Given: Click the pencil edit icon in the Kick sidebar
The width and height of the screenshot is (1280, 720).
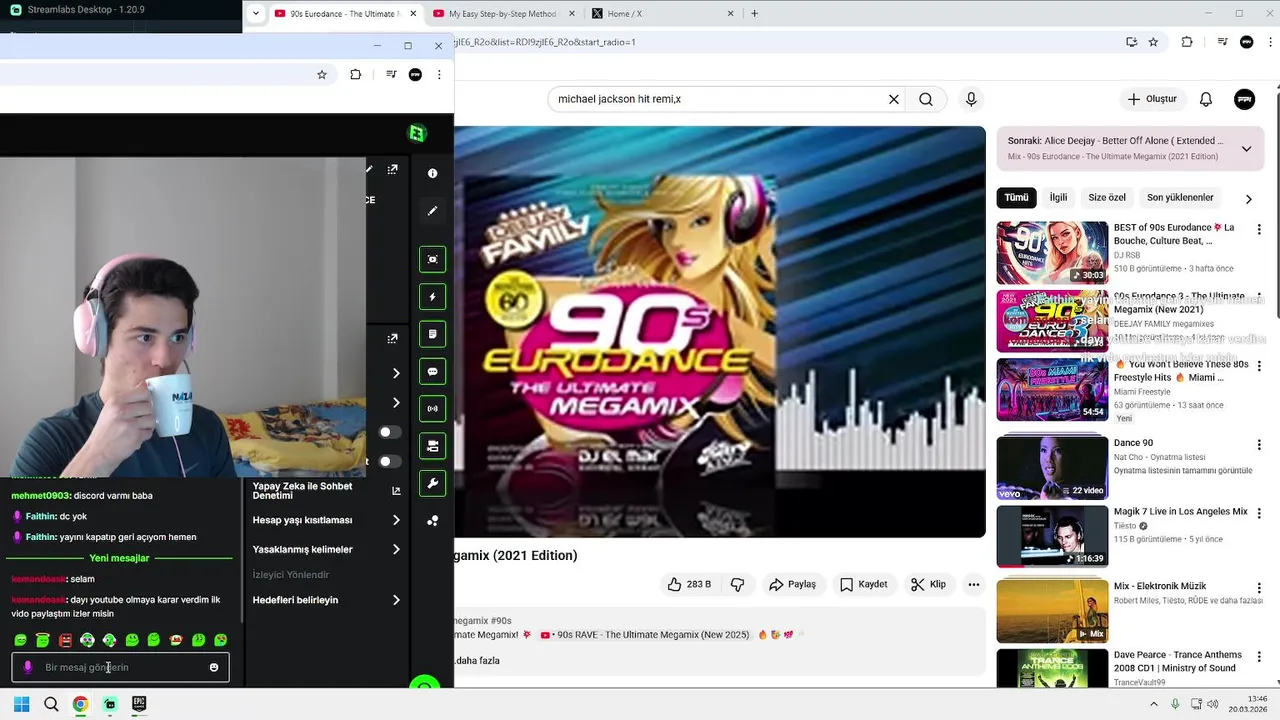Looking at the screenshot, I should 432,211.
